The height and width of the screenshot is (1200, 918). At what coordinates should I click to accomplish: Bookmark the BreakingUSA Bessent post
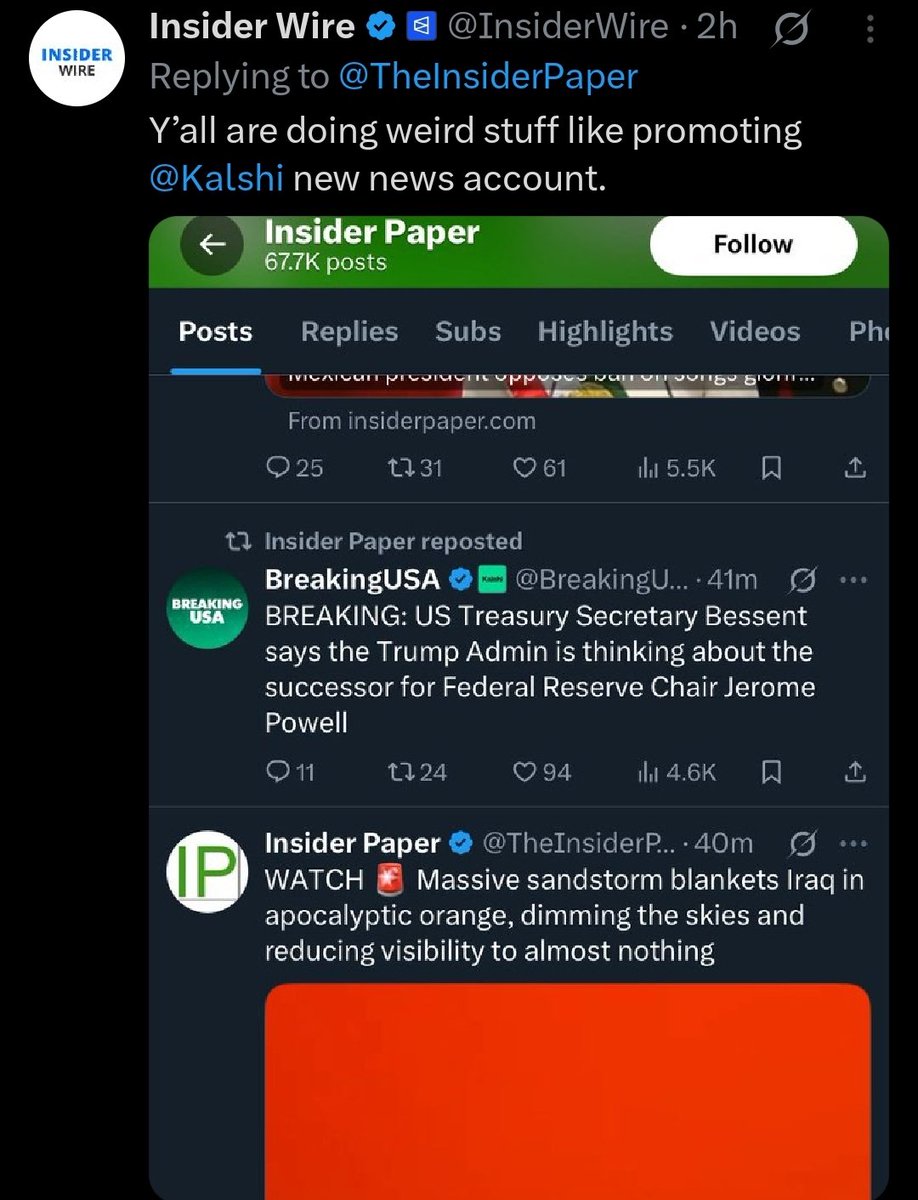(770, 772)
